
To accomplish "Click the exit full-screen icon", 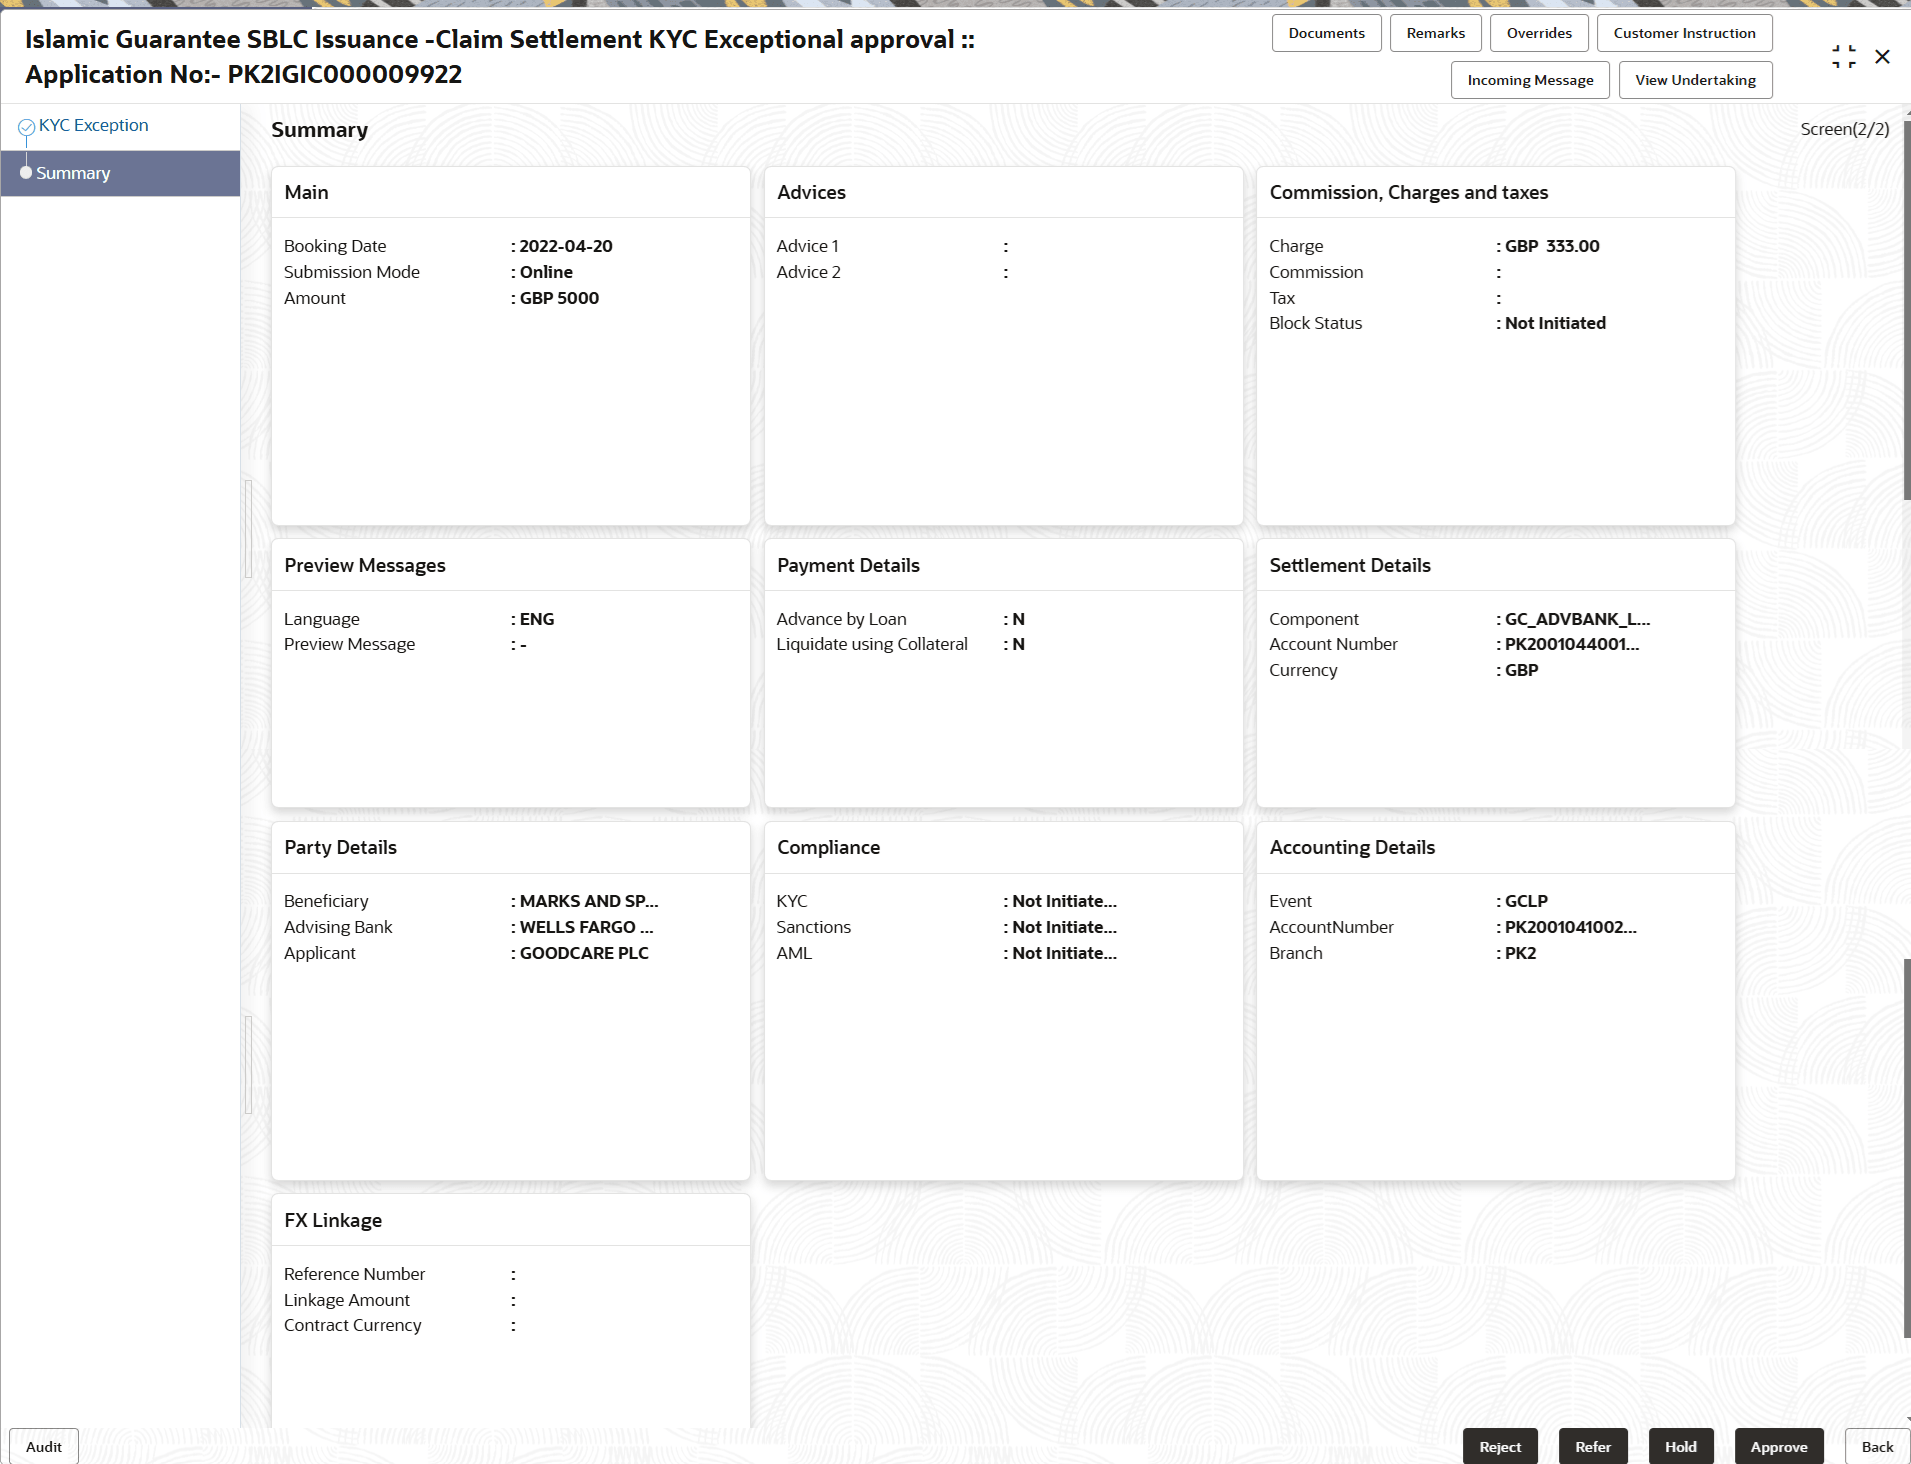I will click(x=1843, y=56).
